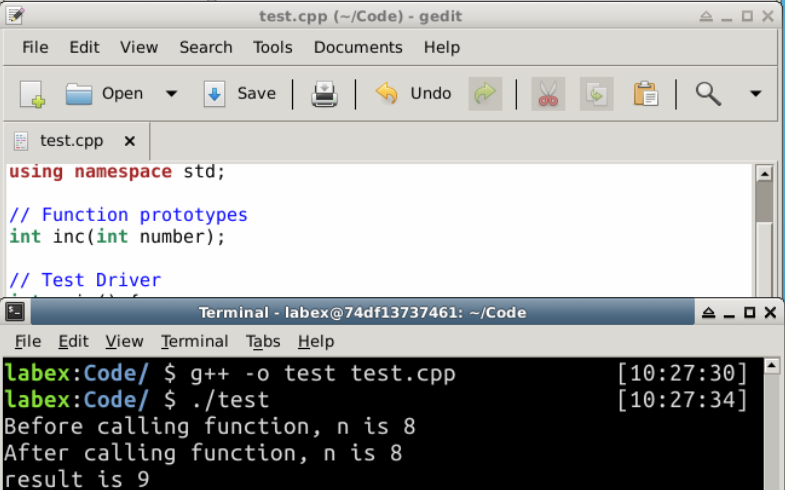Click the Print icon in toolbar

point(325,94)
